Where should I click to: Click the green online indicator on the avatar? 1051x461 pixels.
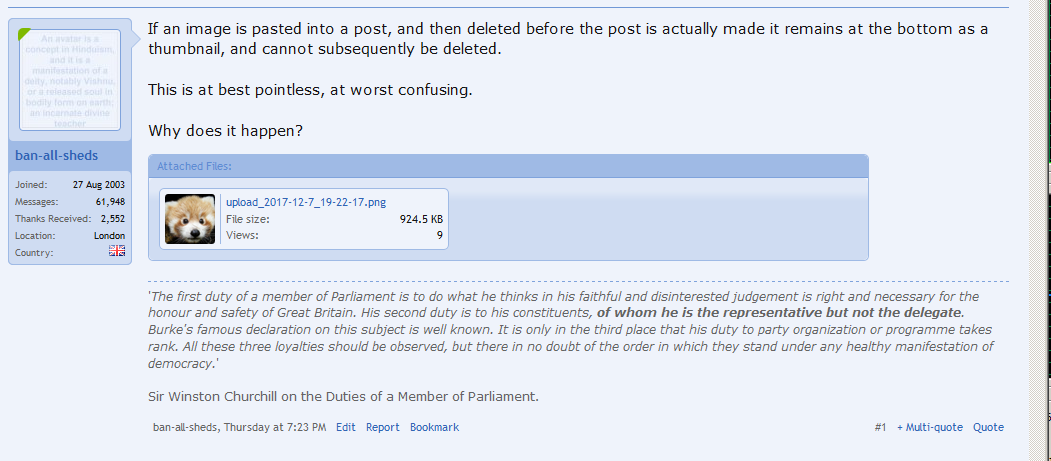[25, 34]
